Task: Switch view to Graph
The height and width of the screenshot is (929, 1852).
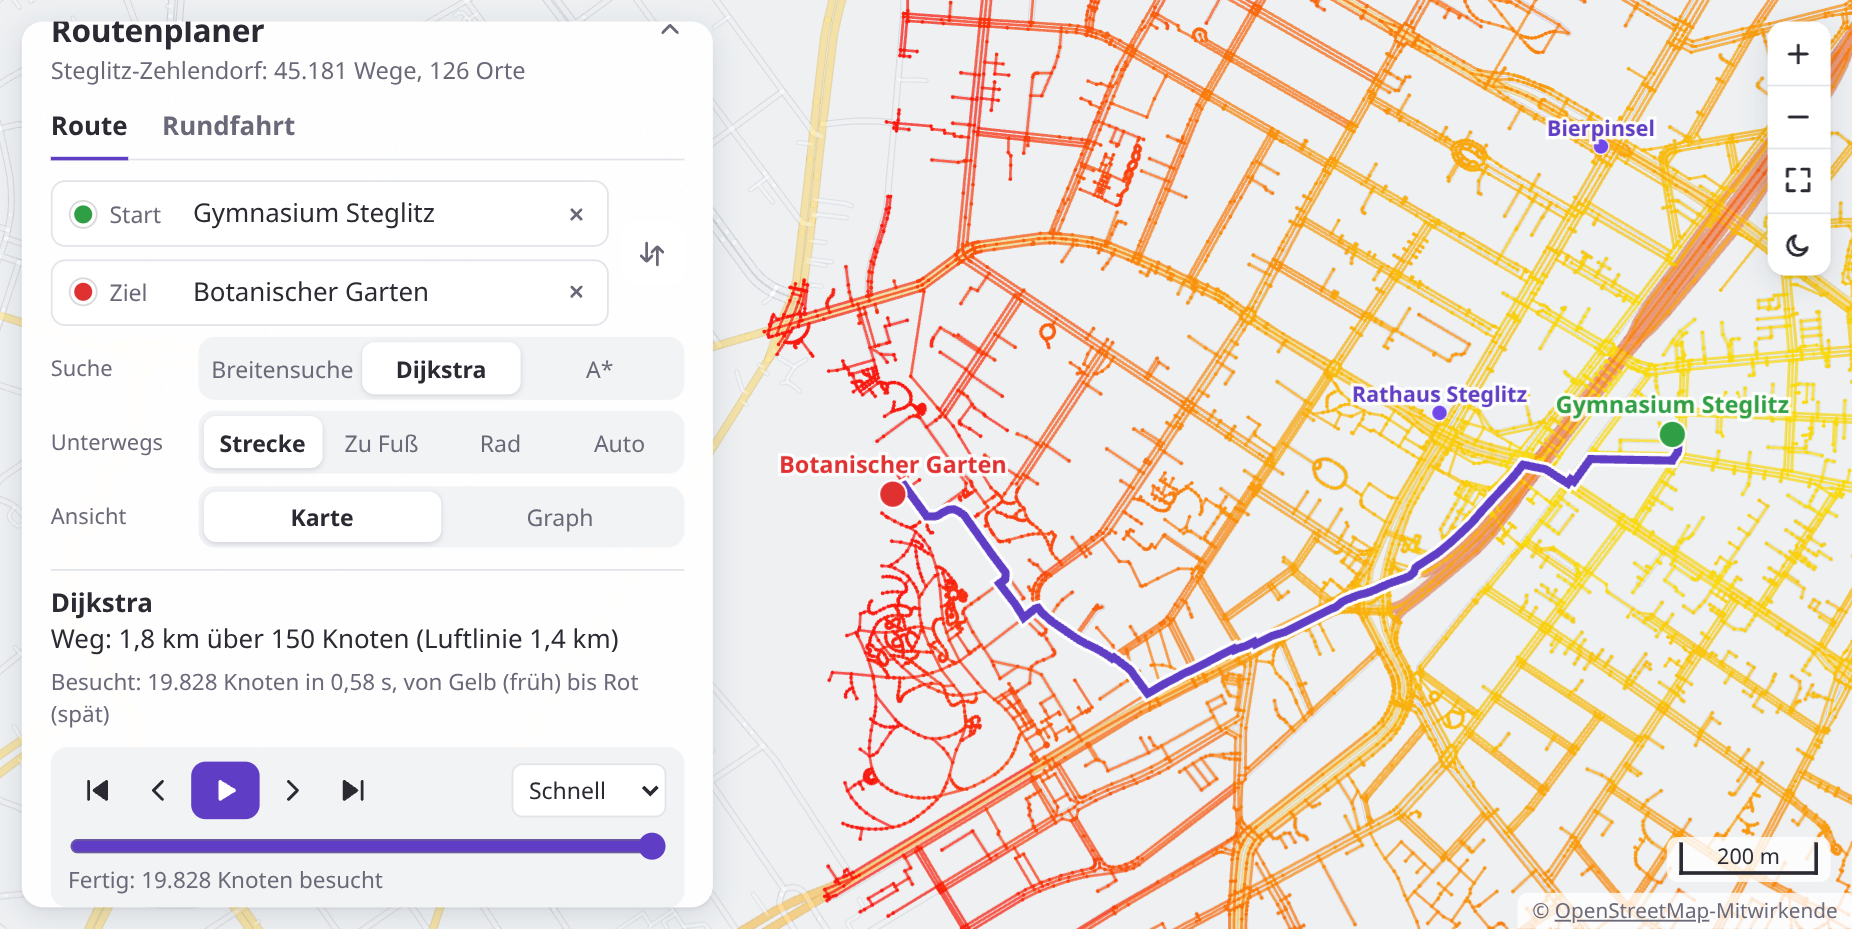Action: pos(560,518)
